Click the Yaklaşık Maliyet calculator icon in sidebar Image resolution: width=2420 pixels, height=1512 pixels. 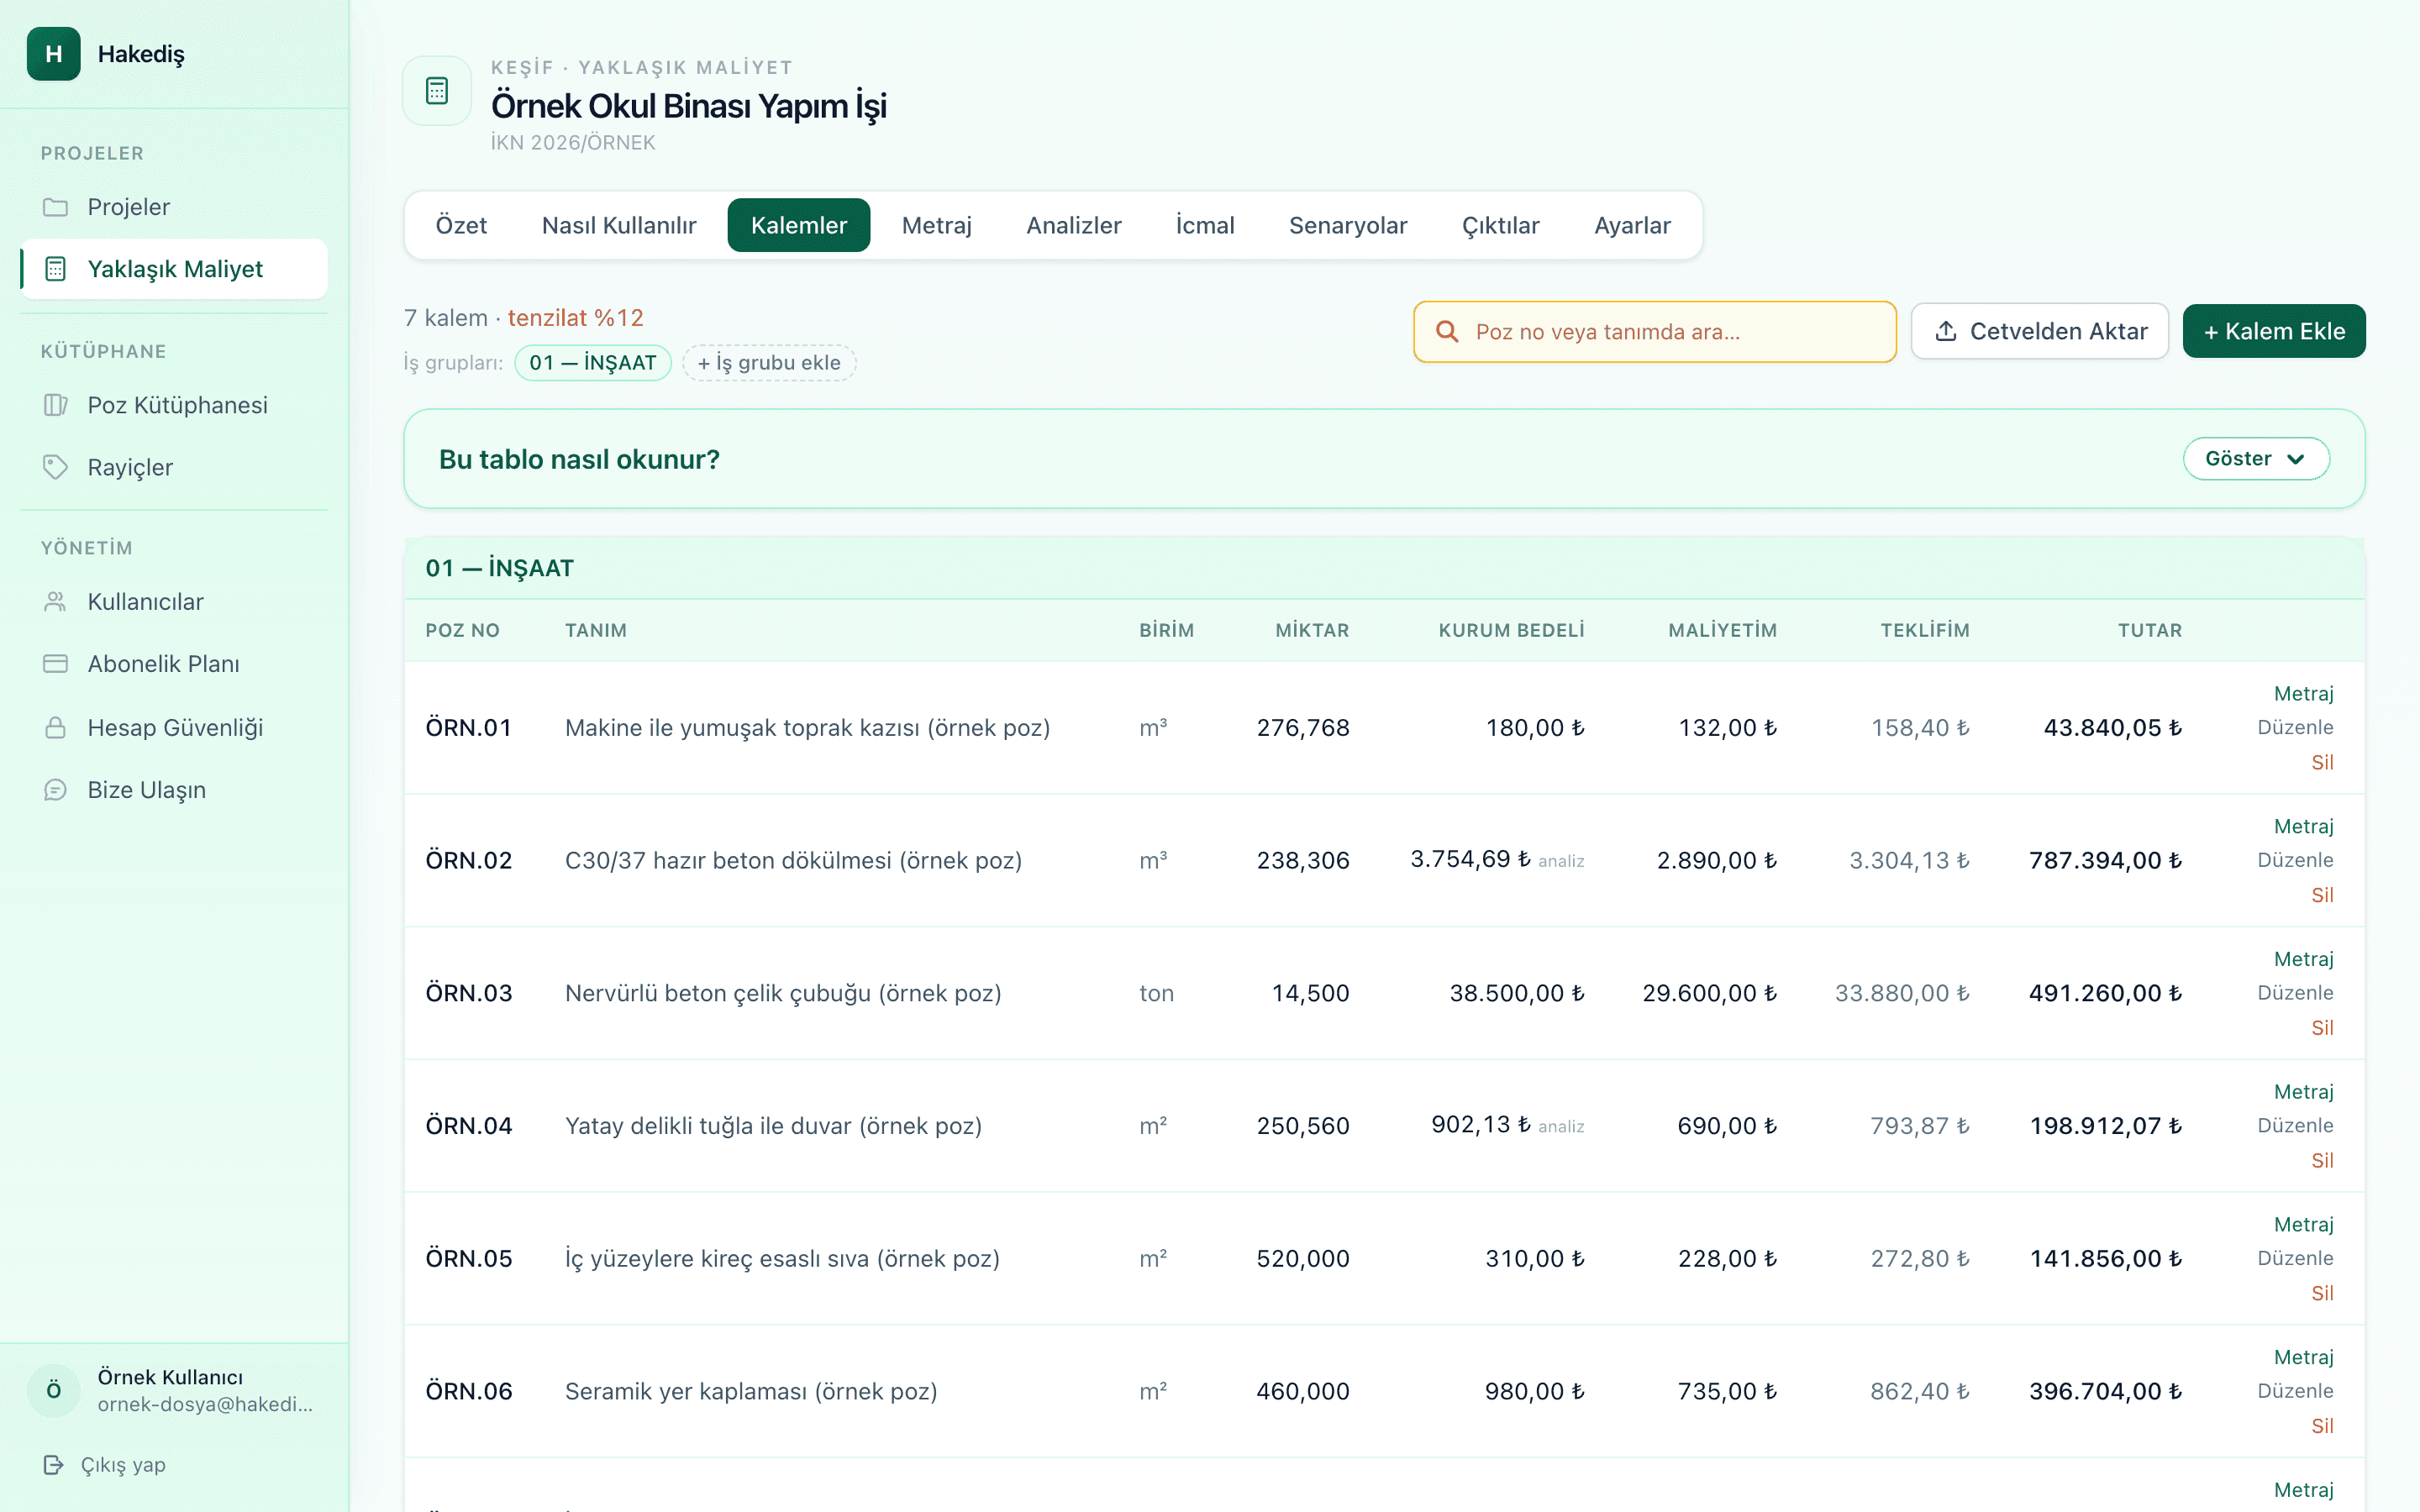55,269
